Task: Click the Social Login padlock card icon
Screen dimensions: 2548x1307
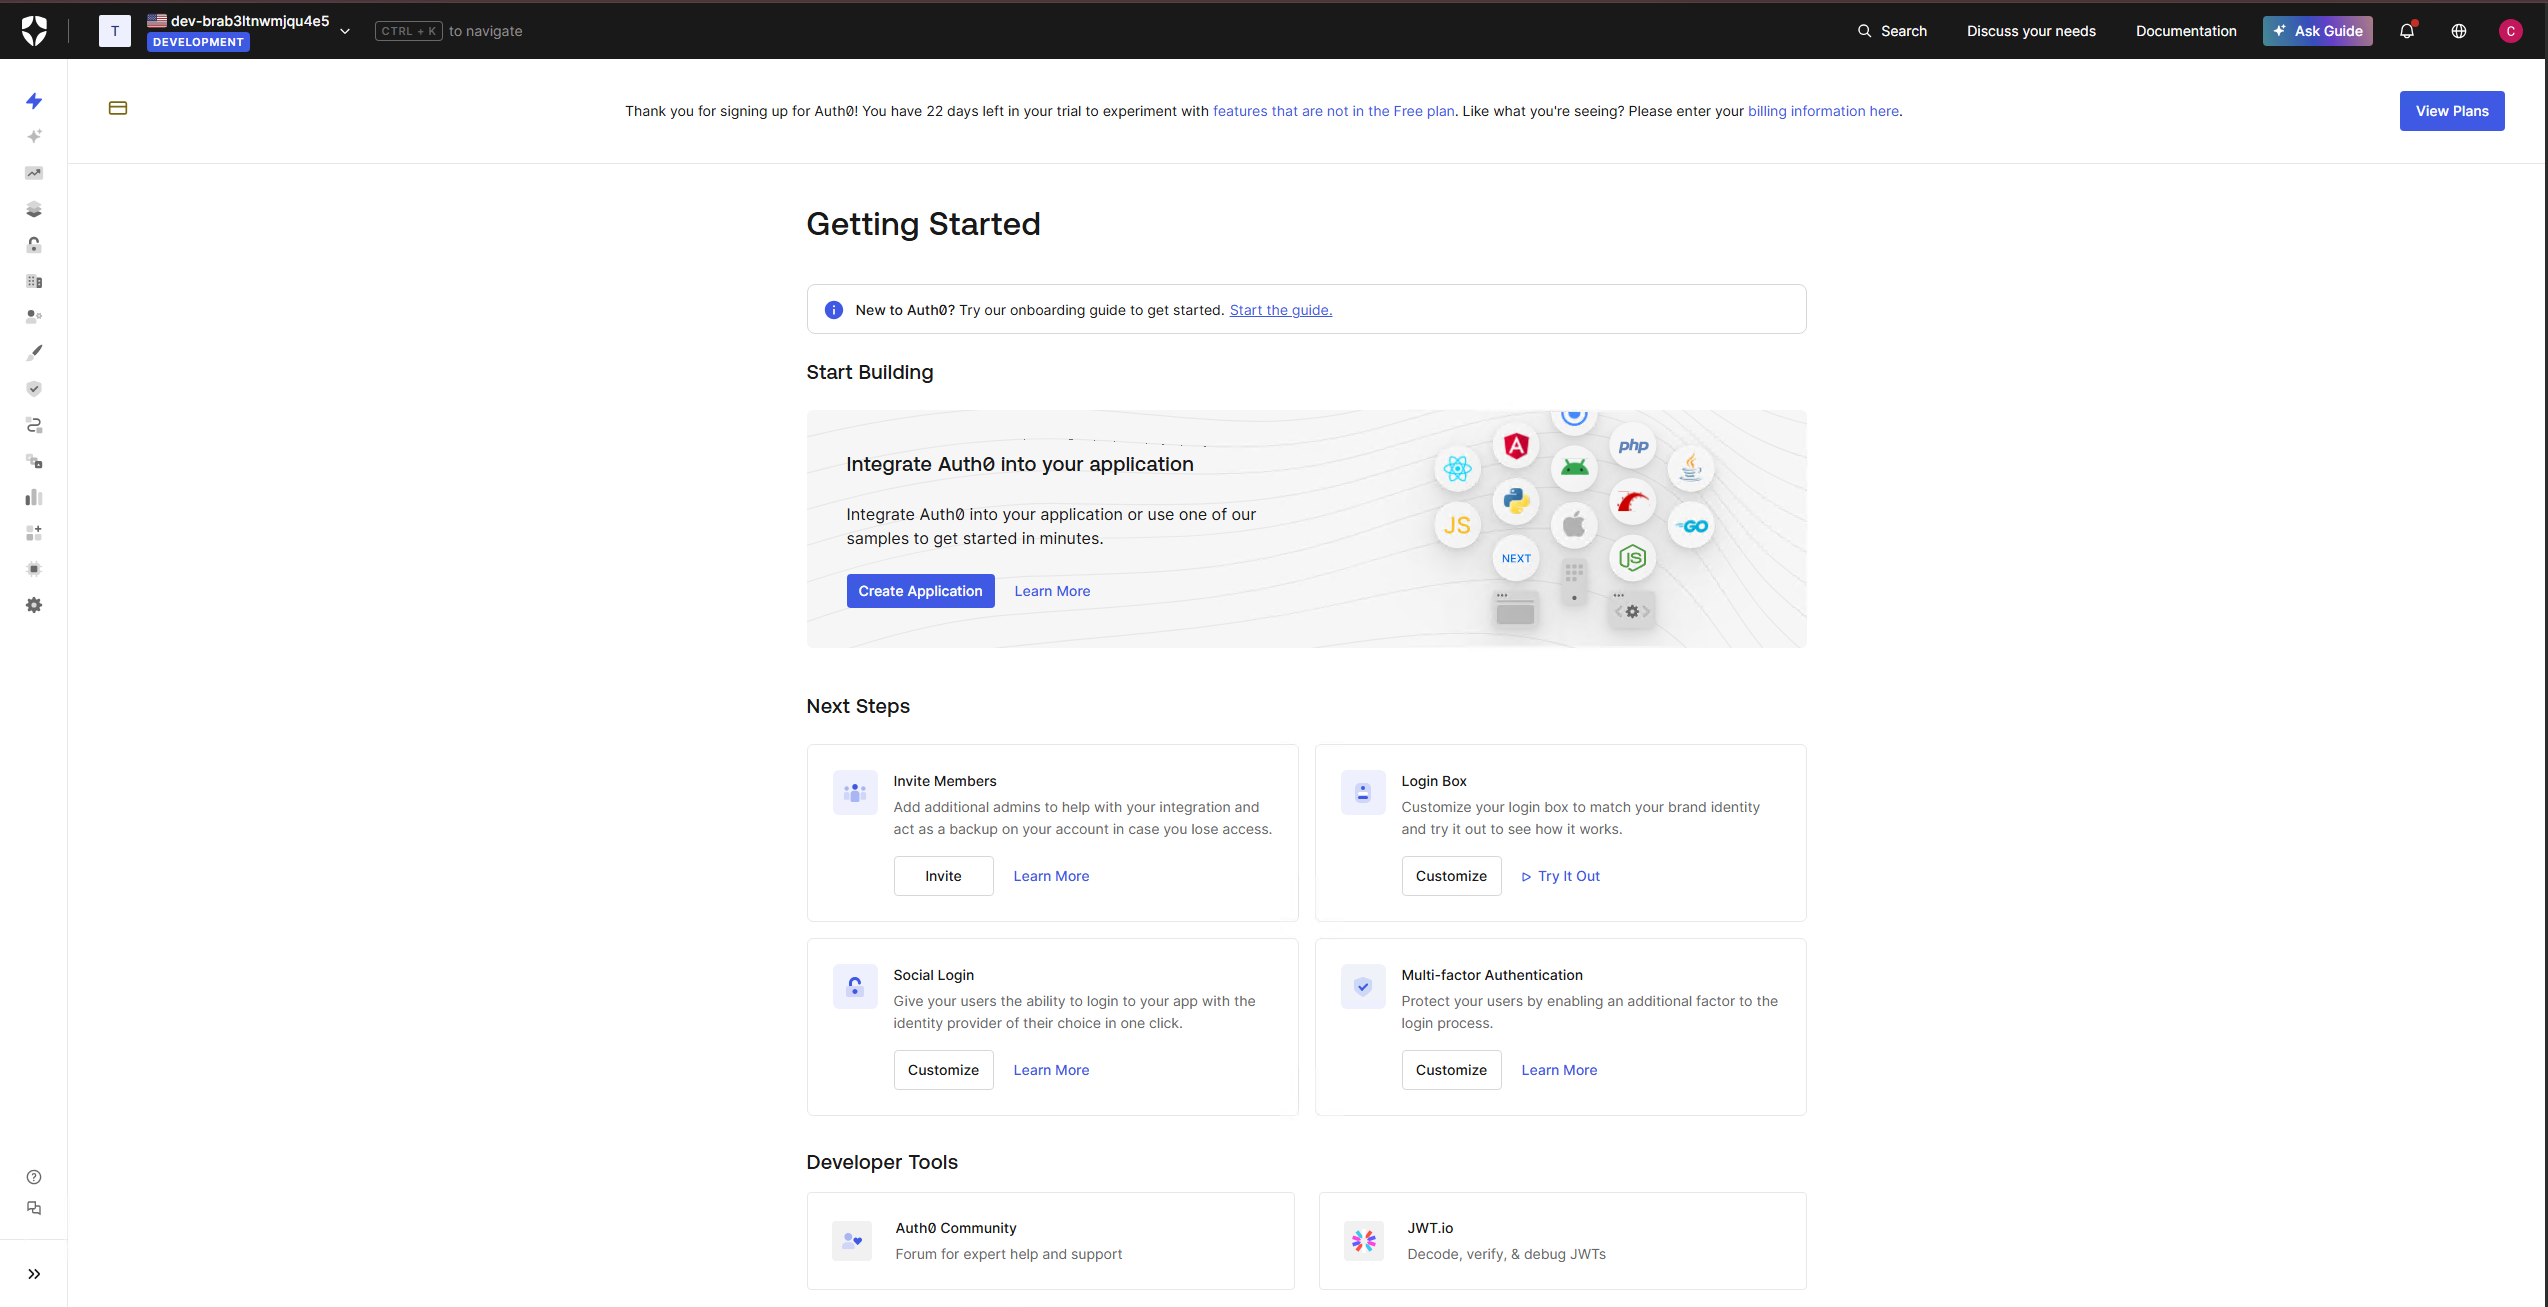Action: (855, 987)
